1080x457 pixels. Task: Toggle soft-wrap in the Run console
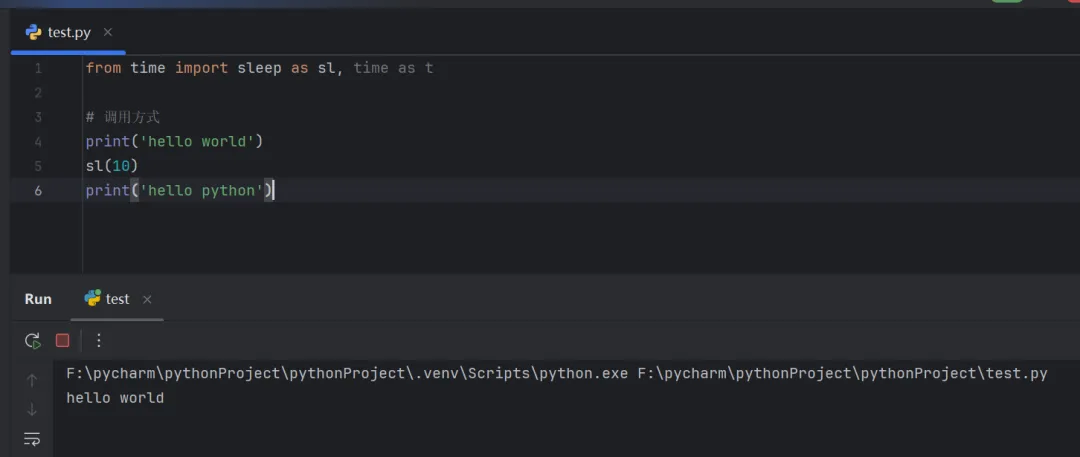click(32, 438)
